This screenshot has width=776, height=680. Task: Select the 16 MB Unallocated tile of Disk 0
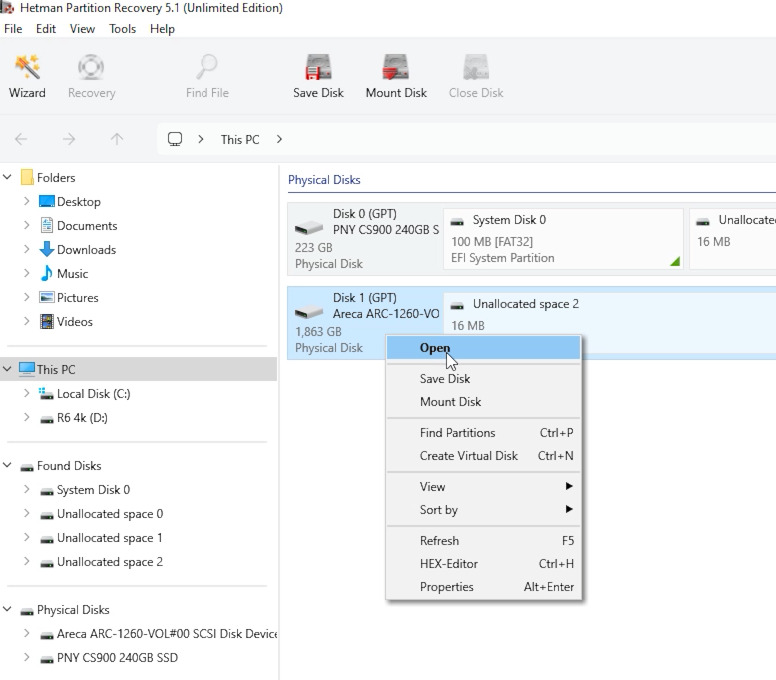[733, 239]
